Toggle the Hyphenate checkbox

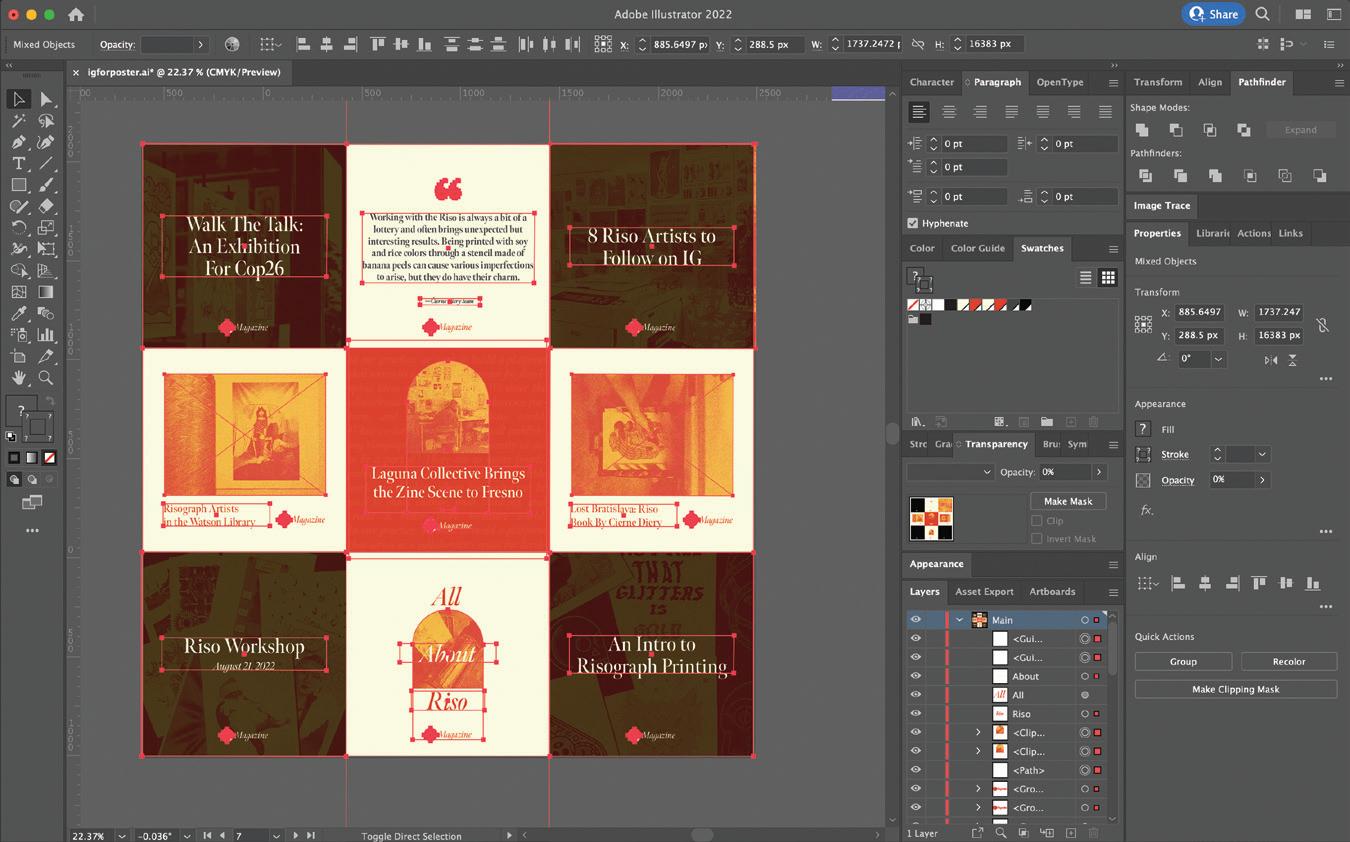coord(912,223)
